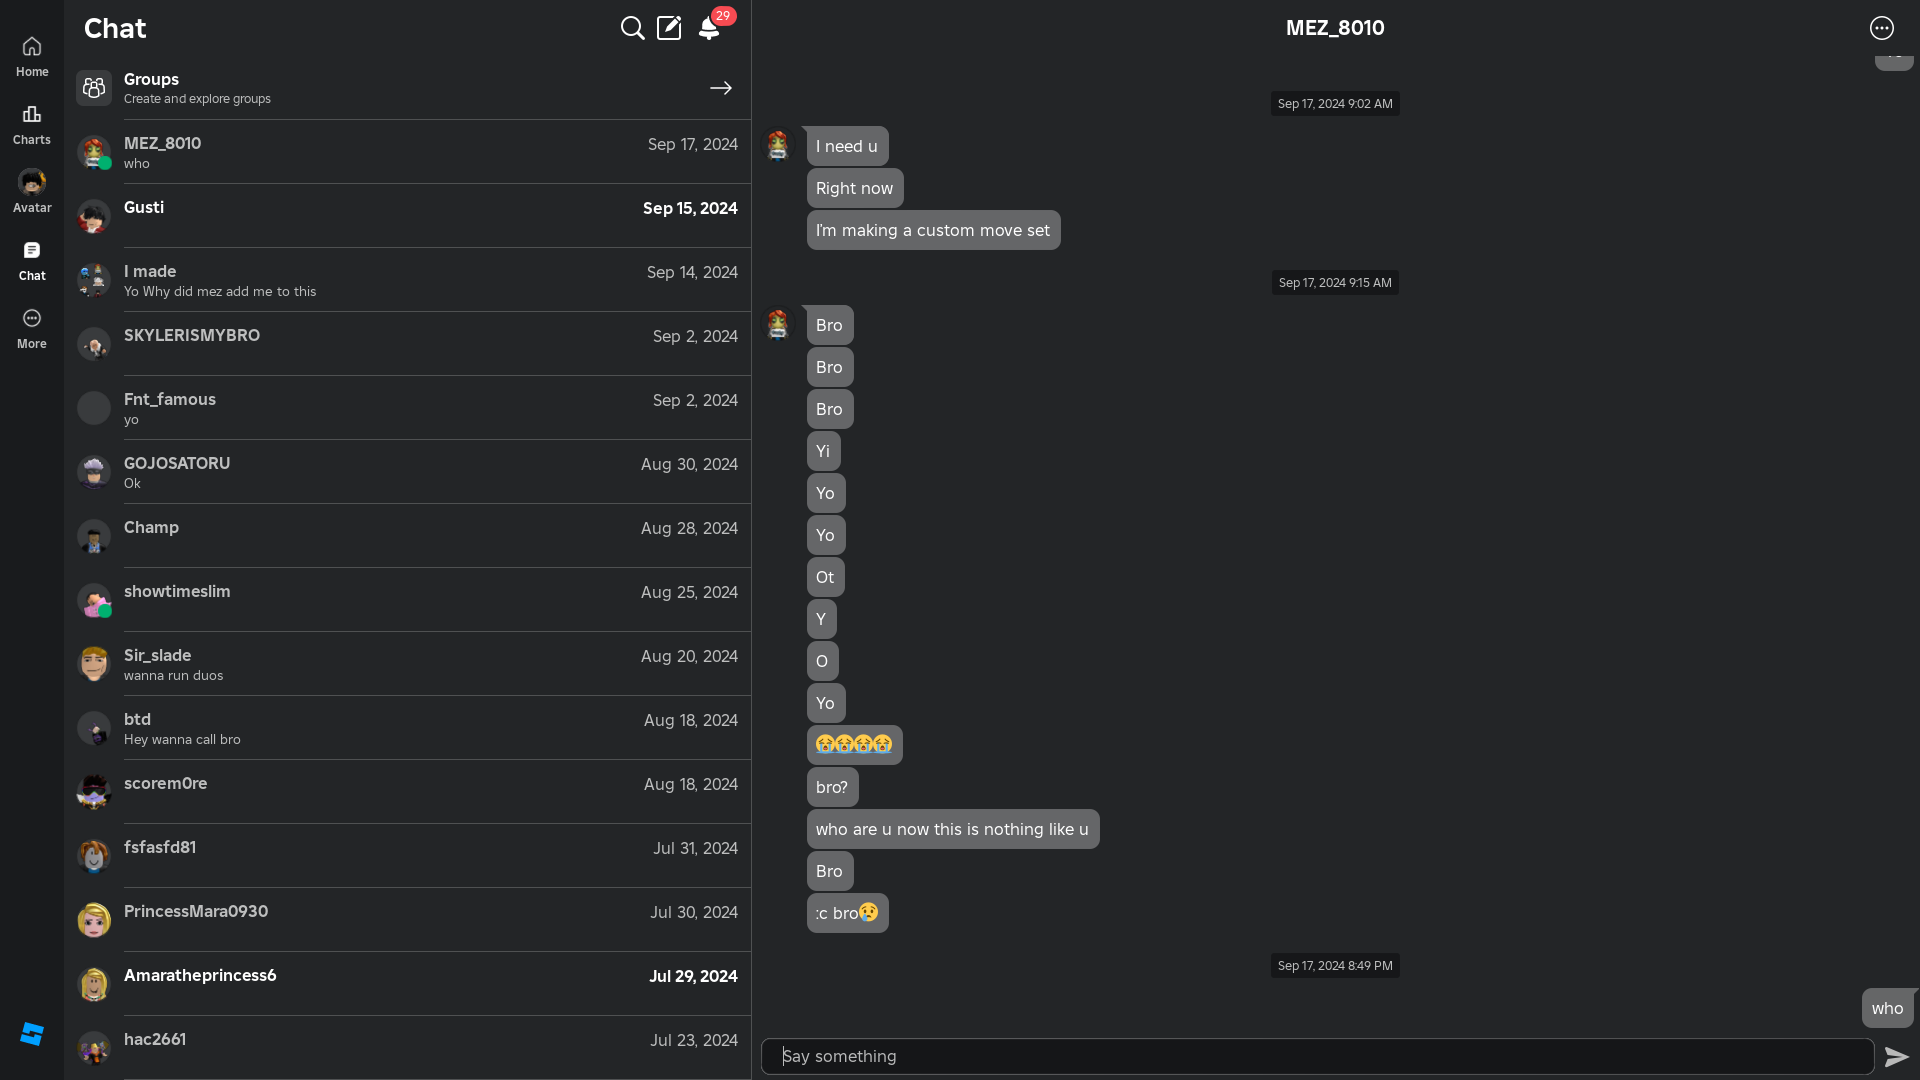Open notifications bell with 29 badge
Viewport: 1920px width, 1080px height.
pyautogui.click(x=709, y=28)
